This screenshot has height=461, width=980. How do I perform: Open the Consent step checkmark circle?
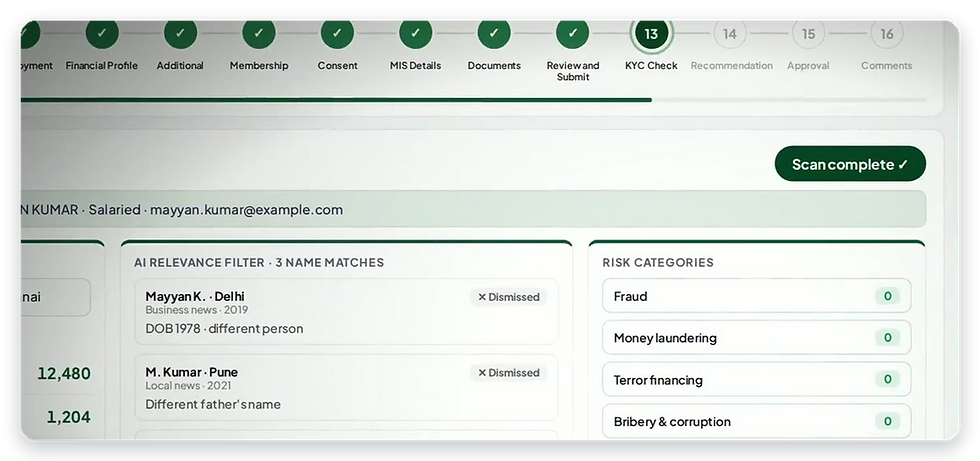(x=338, y=33)
